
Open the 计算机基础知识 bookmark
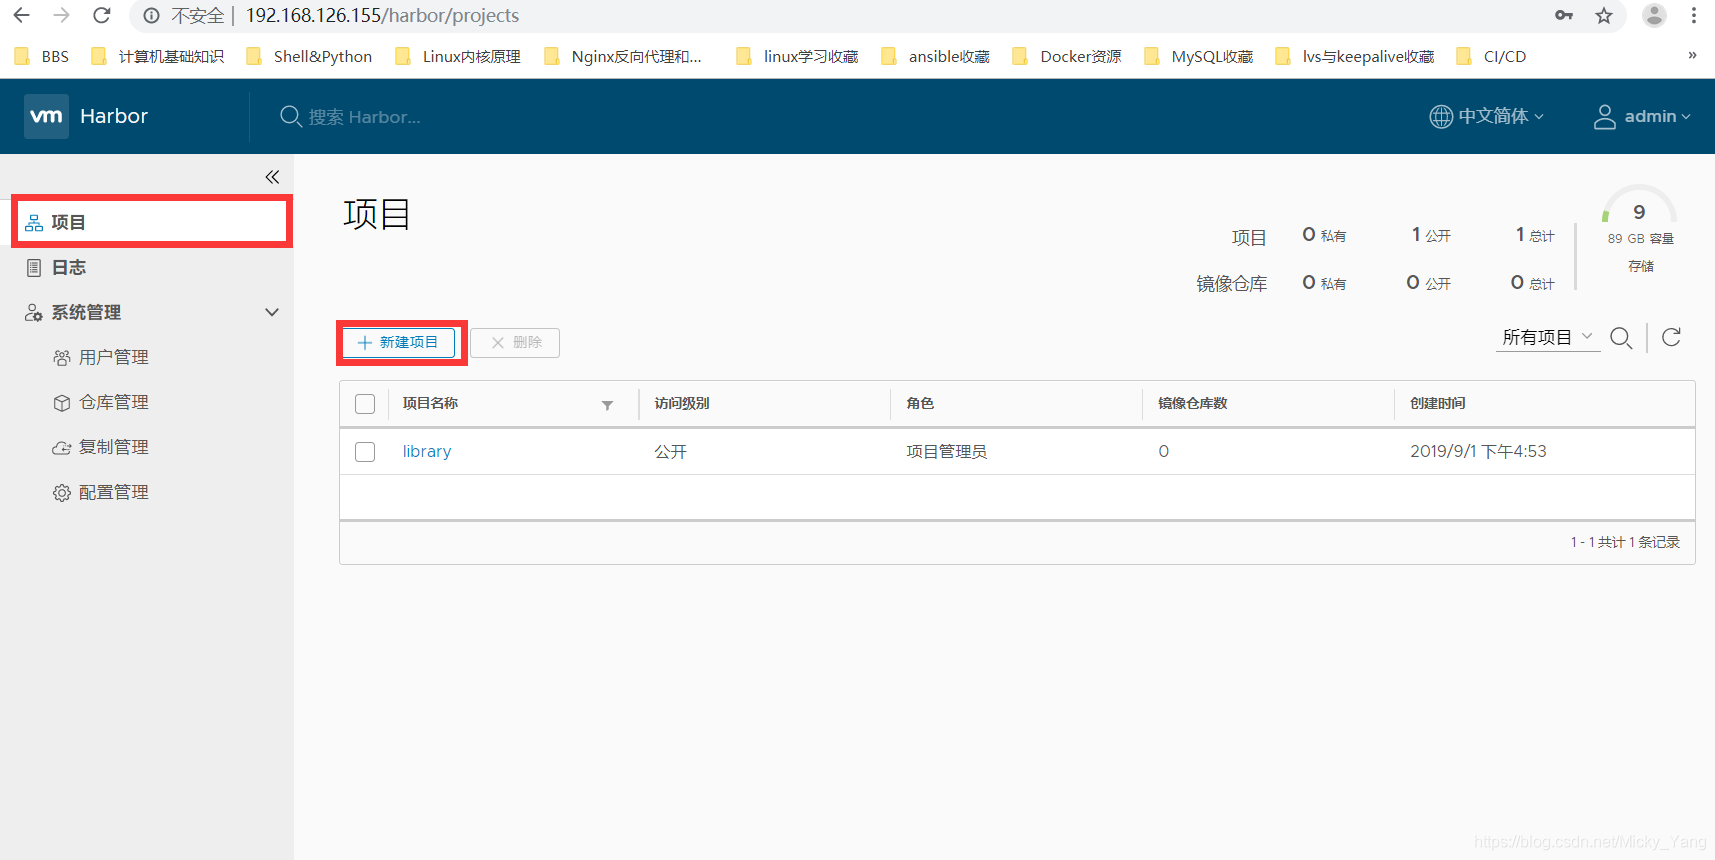coord(158,56)
